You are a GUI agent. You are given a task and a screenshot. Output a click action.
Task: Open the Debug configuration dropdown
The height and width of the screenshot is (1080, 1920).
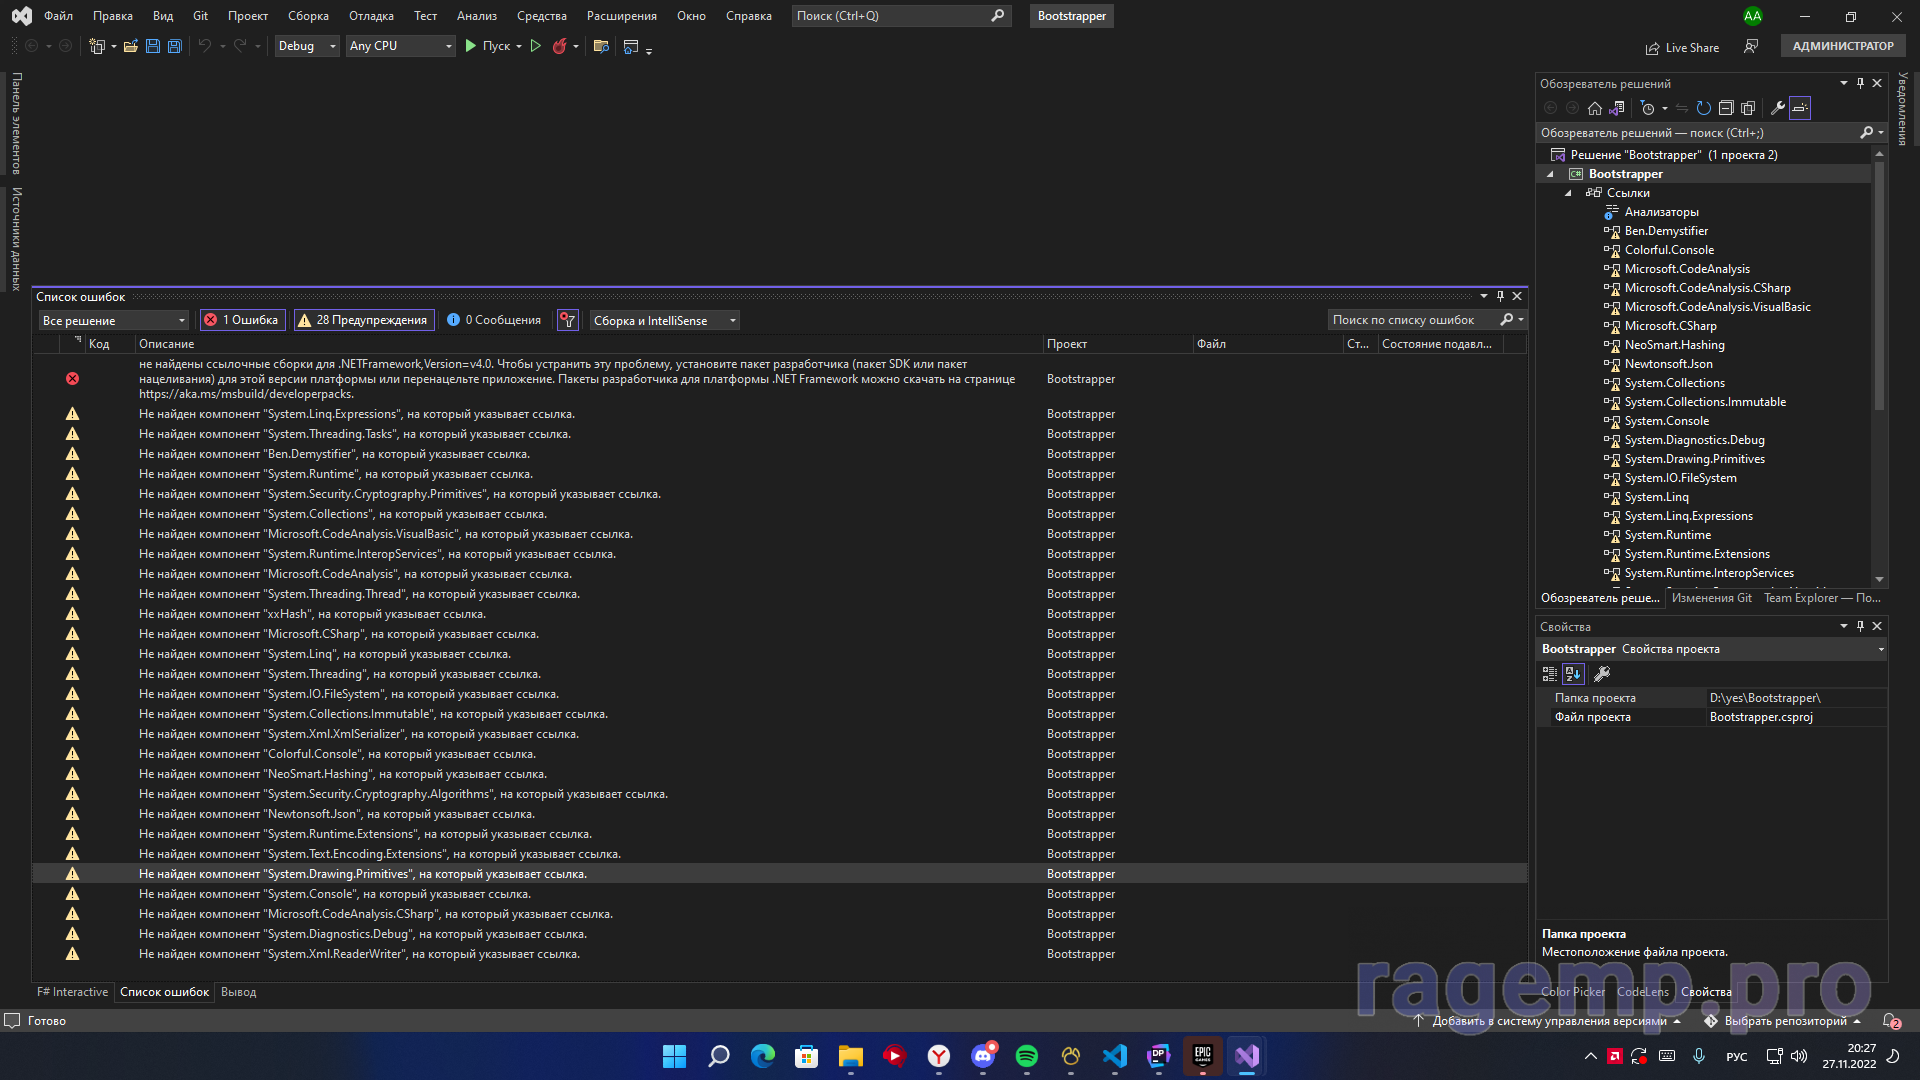[x=306, y=46]
